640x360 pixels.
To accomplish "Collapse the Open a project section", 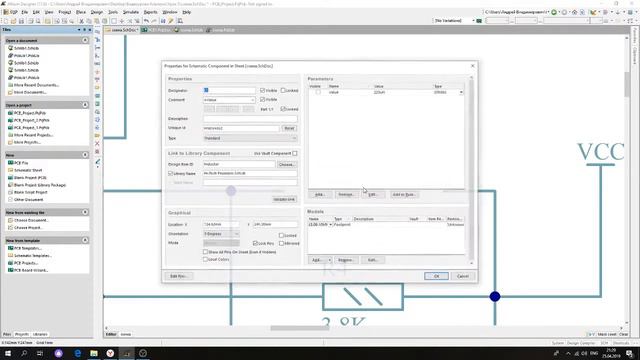I will (x=85, y=105).
